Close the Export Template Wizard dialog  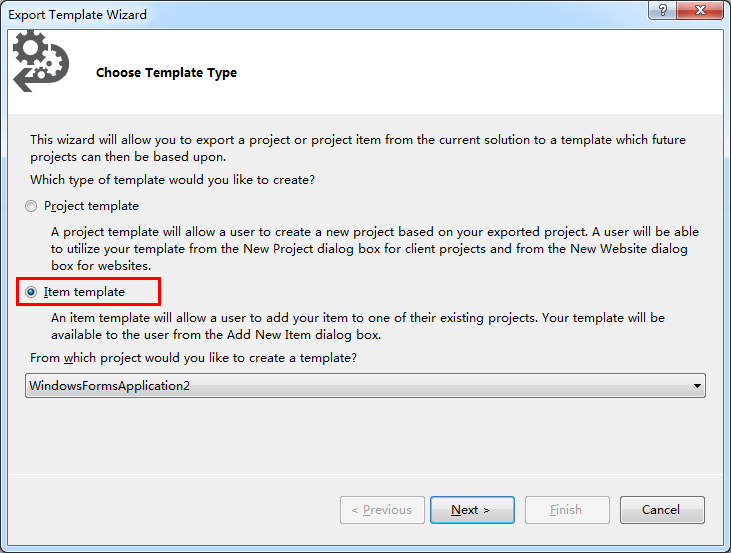(699, 11)
